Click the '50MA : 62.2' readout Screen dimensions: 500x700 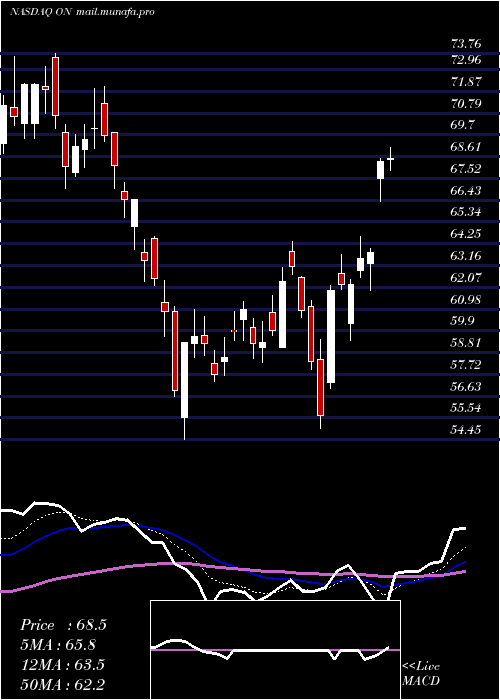click(62, 684)
